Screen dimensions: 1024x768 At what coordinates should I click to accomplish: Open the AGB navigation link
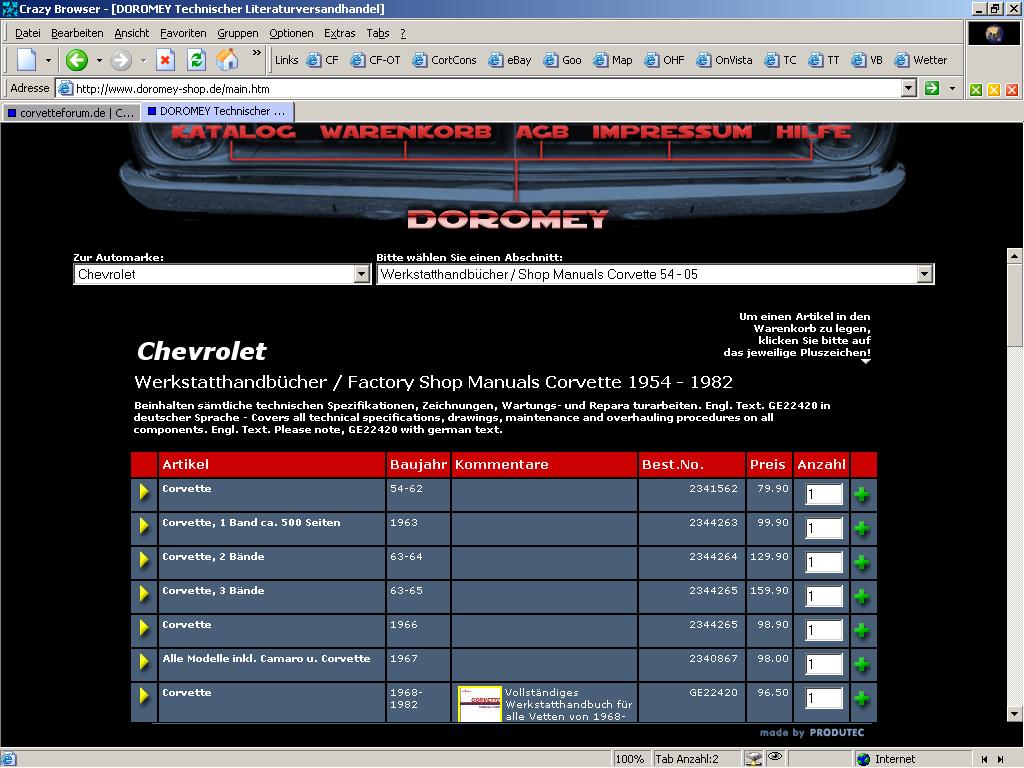coord(542,132)
